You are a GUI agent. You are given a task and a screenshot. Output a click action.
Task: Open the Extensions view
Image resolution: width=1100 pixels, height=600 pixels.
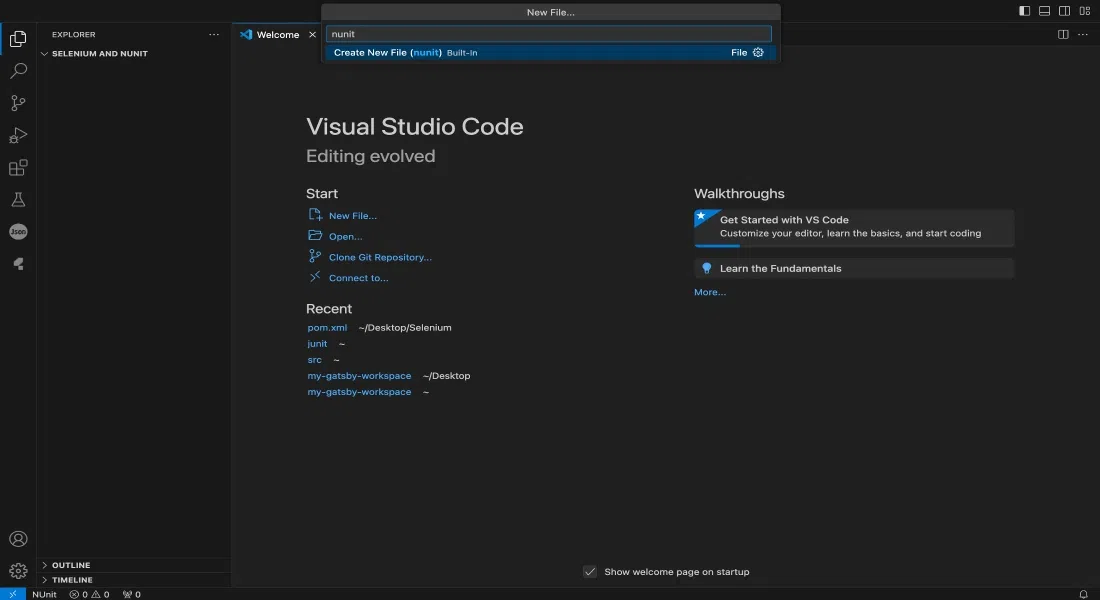[18, 167]
